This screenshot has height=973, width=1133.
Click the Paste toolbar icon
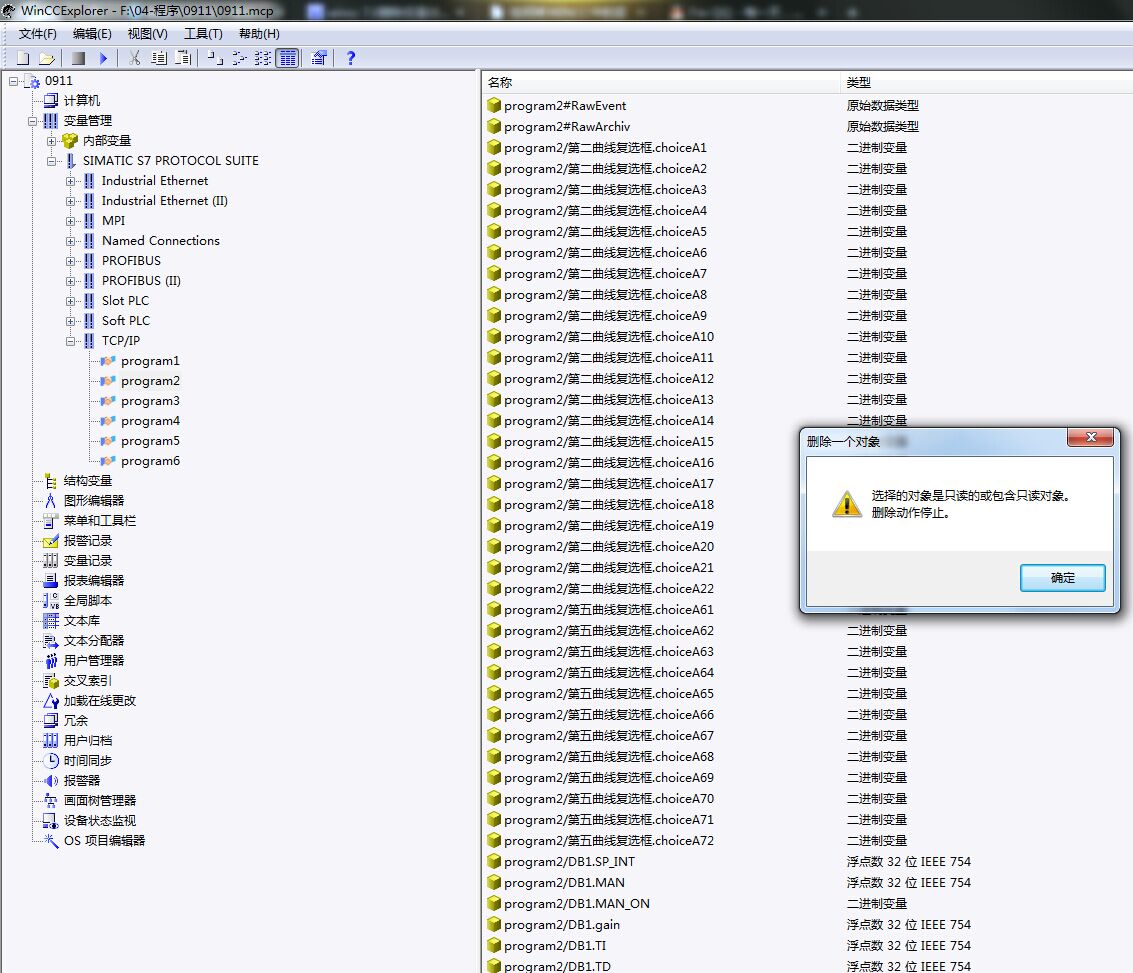pos(184,59)
